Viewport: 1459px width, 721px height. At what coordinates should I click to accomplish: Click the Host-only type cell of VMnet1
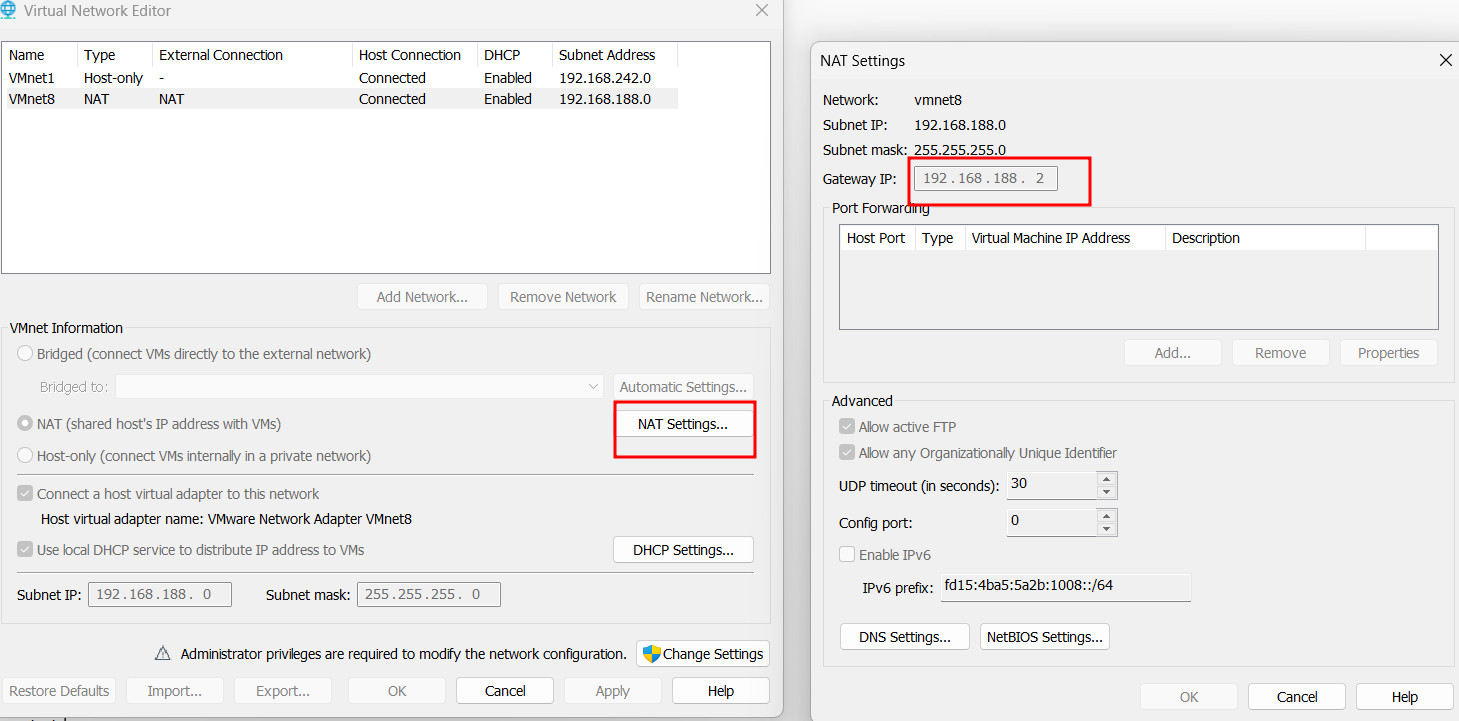(x=113, y=78)
